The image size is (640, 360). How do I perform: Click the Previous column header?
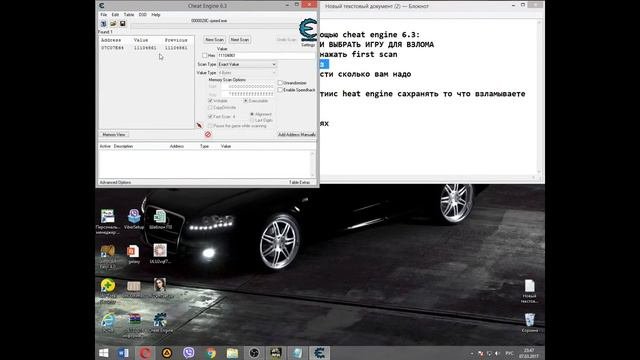click(x=176, y=40)
